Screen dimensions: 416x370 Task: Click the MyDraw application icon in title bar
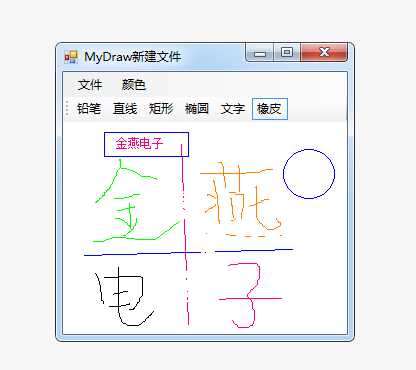[71, 57]
